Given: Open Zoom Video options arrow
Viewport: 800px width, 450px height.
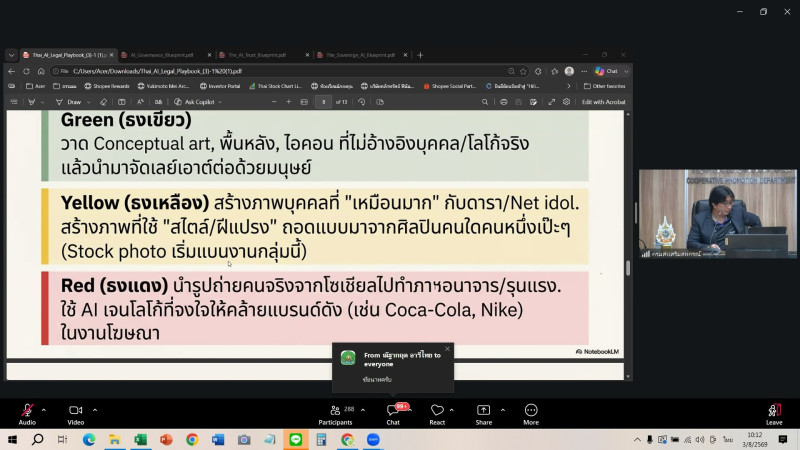Looking at the screenshot, I should click(x=95, y=410).
